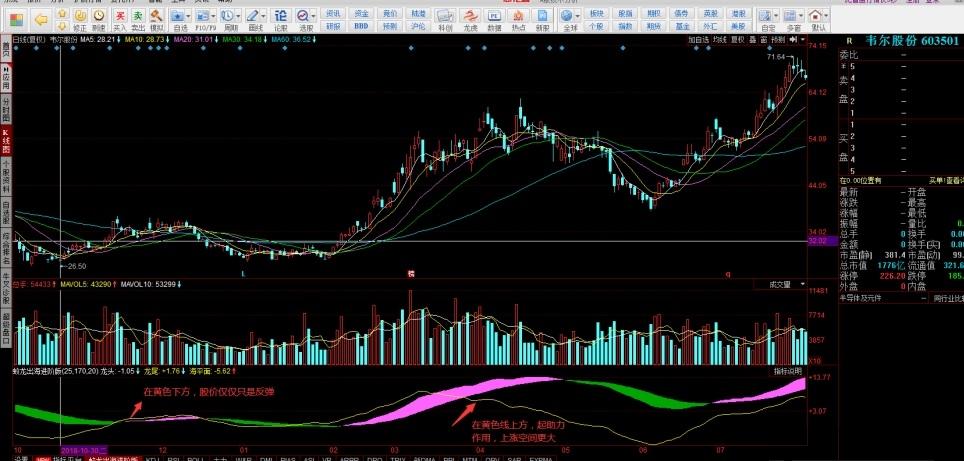Image resolution: width=964 pixels, height=461 pixels.
Task: Open the 多窗 multi-window icon
Action: 789,16
